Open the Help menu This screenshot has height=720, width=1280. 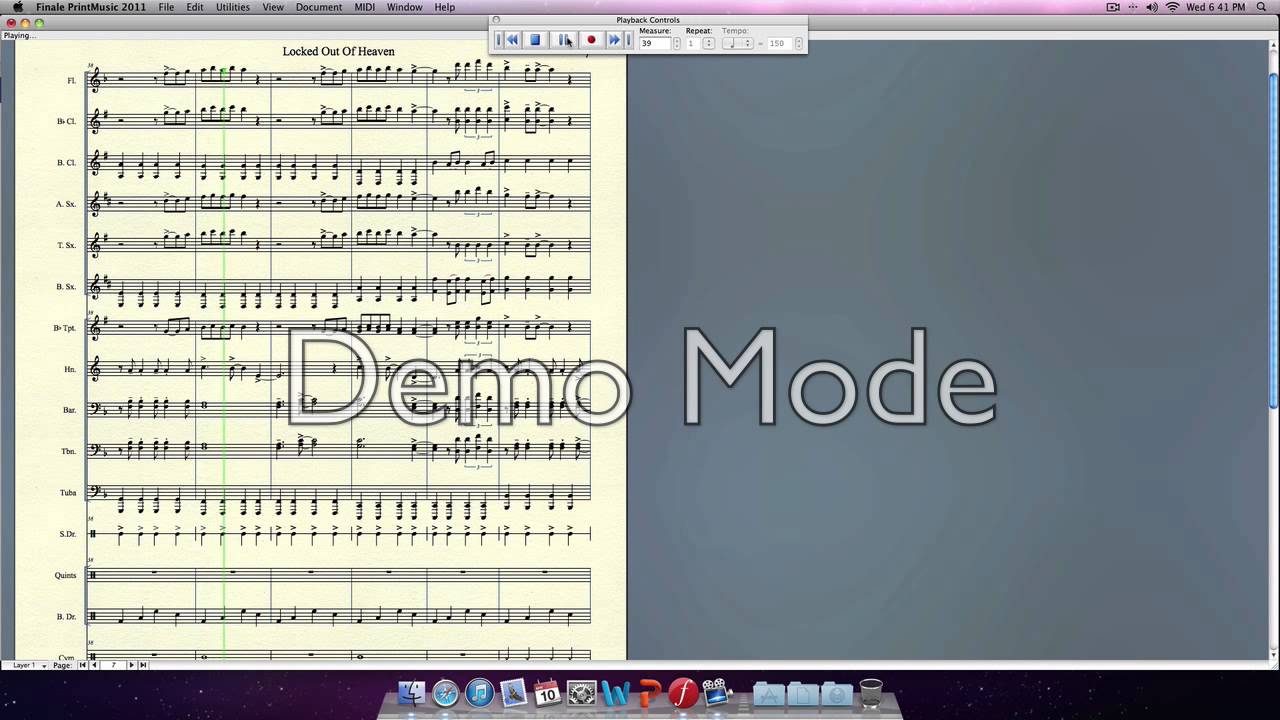point(444,7)
